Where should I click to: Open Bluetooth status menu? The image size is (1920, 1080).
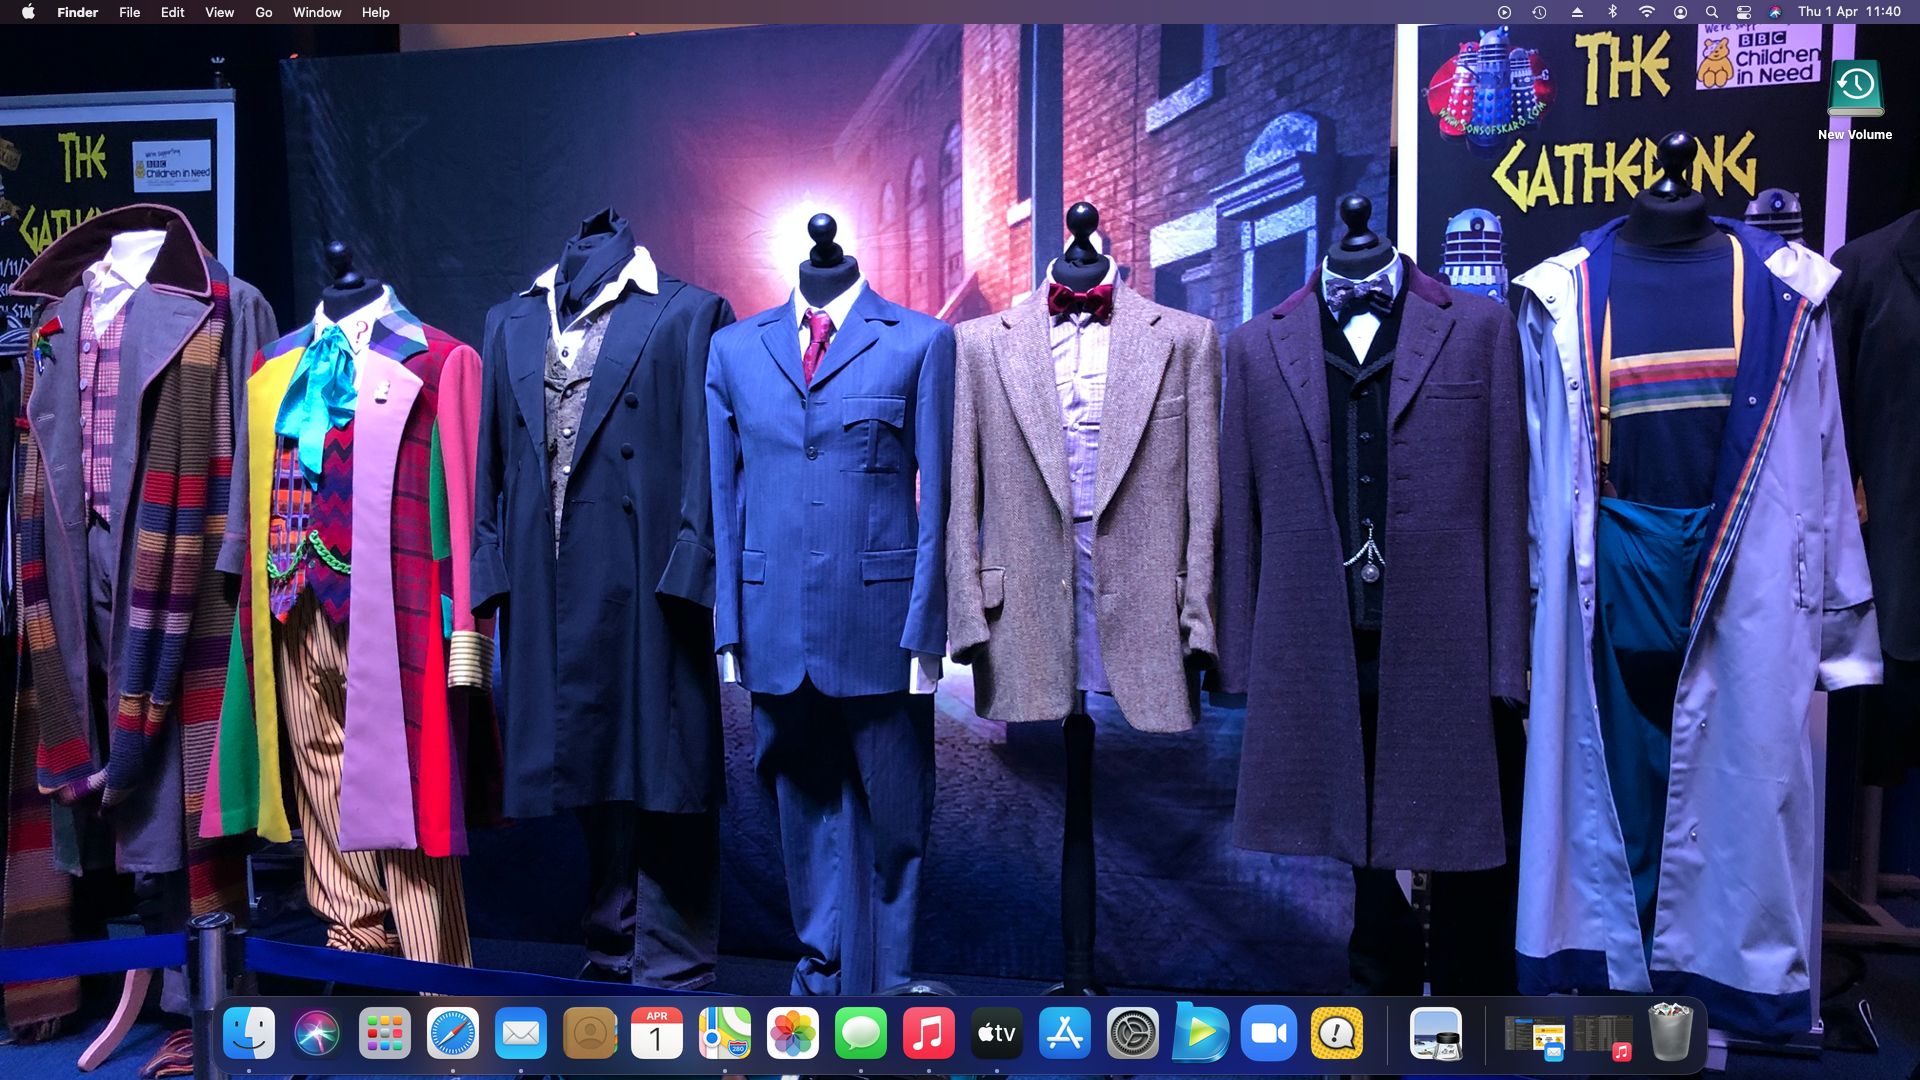coord(1612,12)
